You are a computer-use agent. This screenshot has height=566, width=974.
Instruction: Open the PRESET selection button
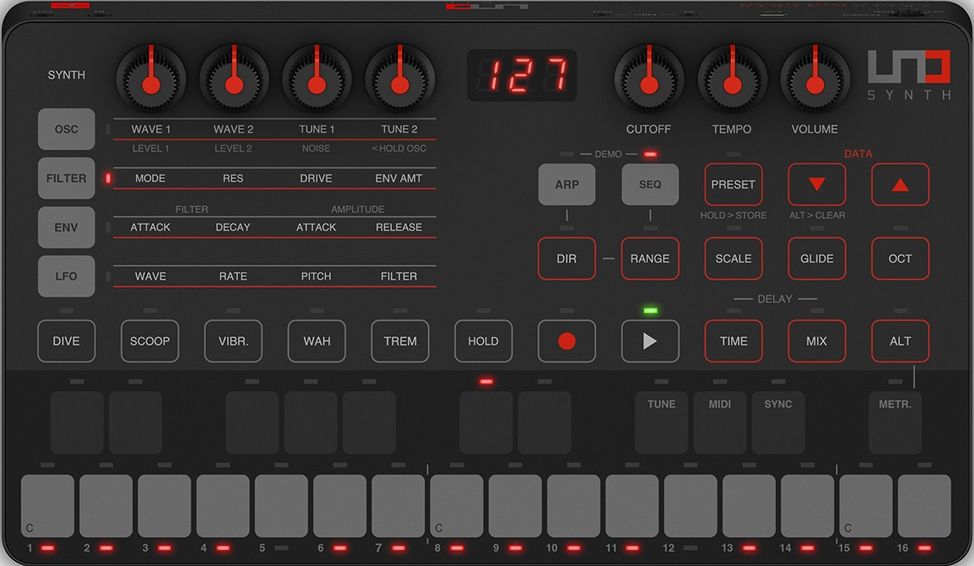click(733, 185)
